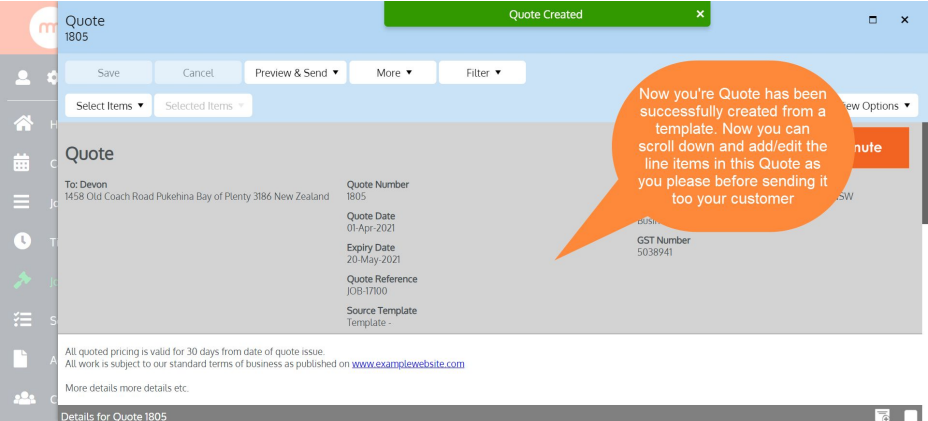Open the three-line list icon in sidebar

tap(22, 202)
